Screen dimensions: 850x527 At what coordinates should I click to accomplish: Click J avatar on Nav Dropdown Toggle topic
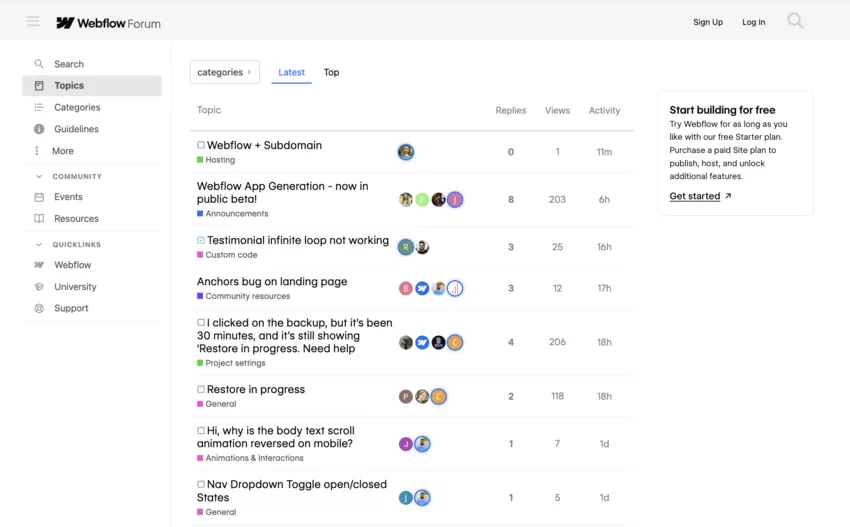(405, 498)
